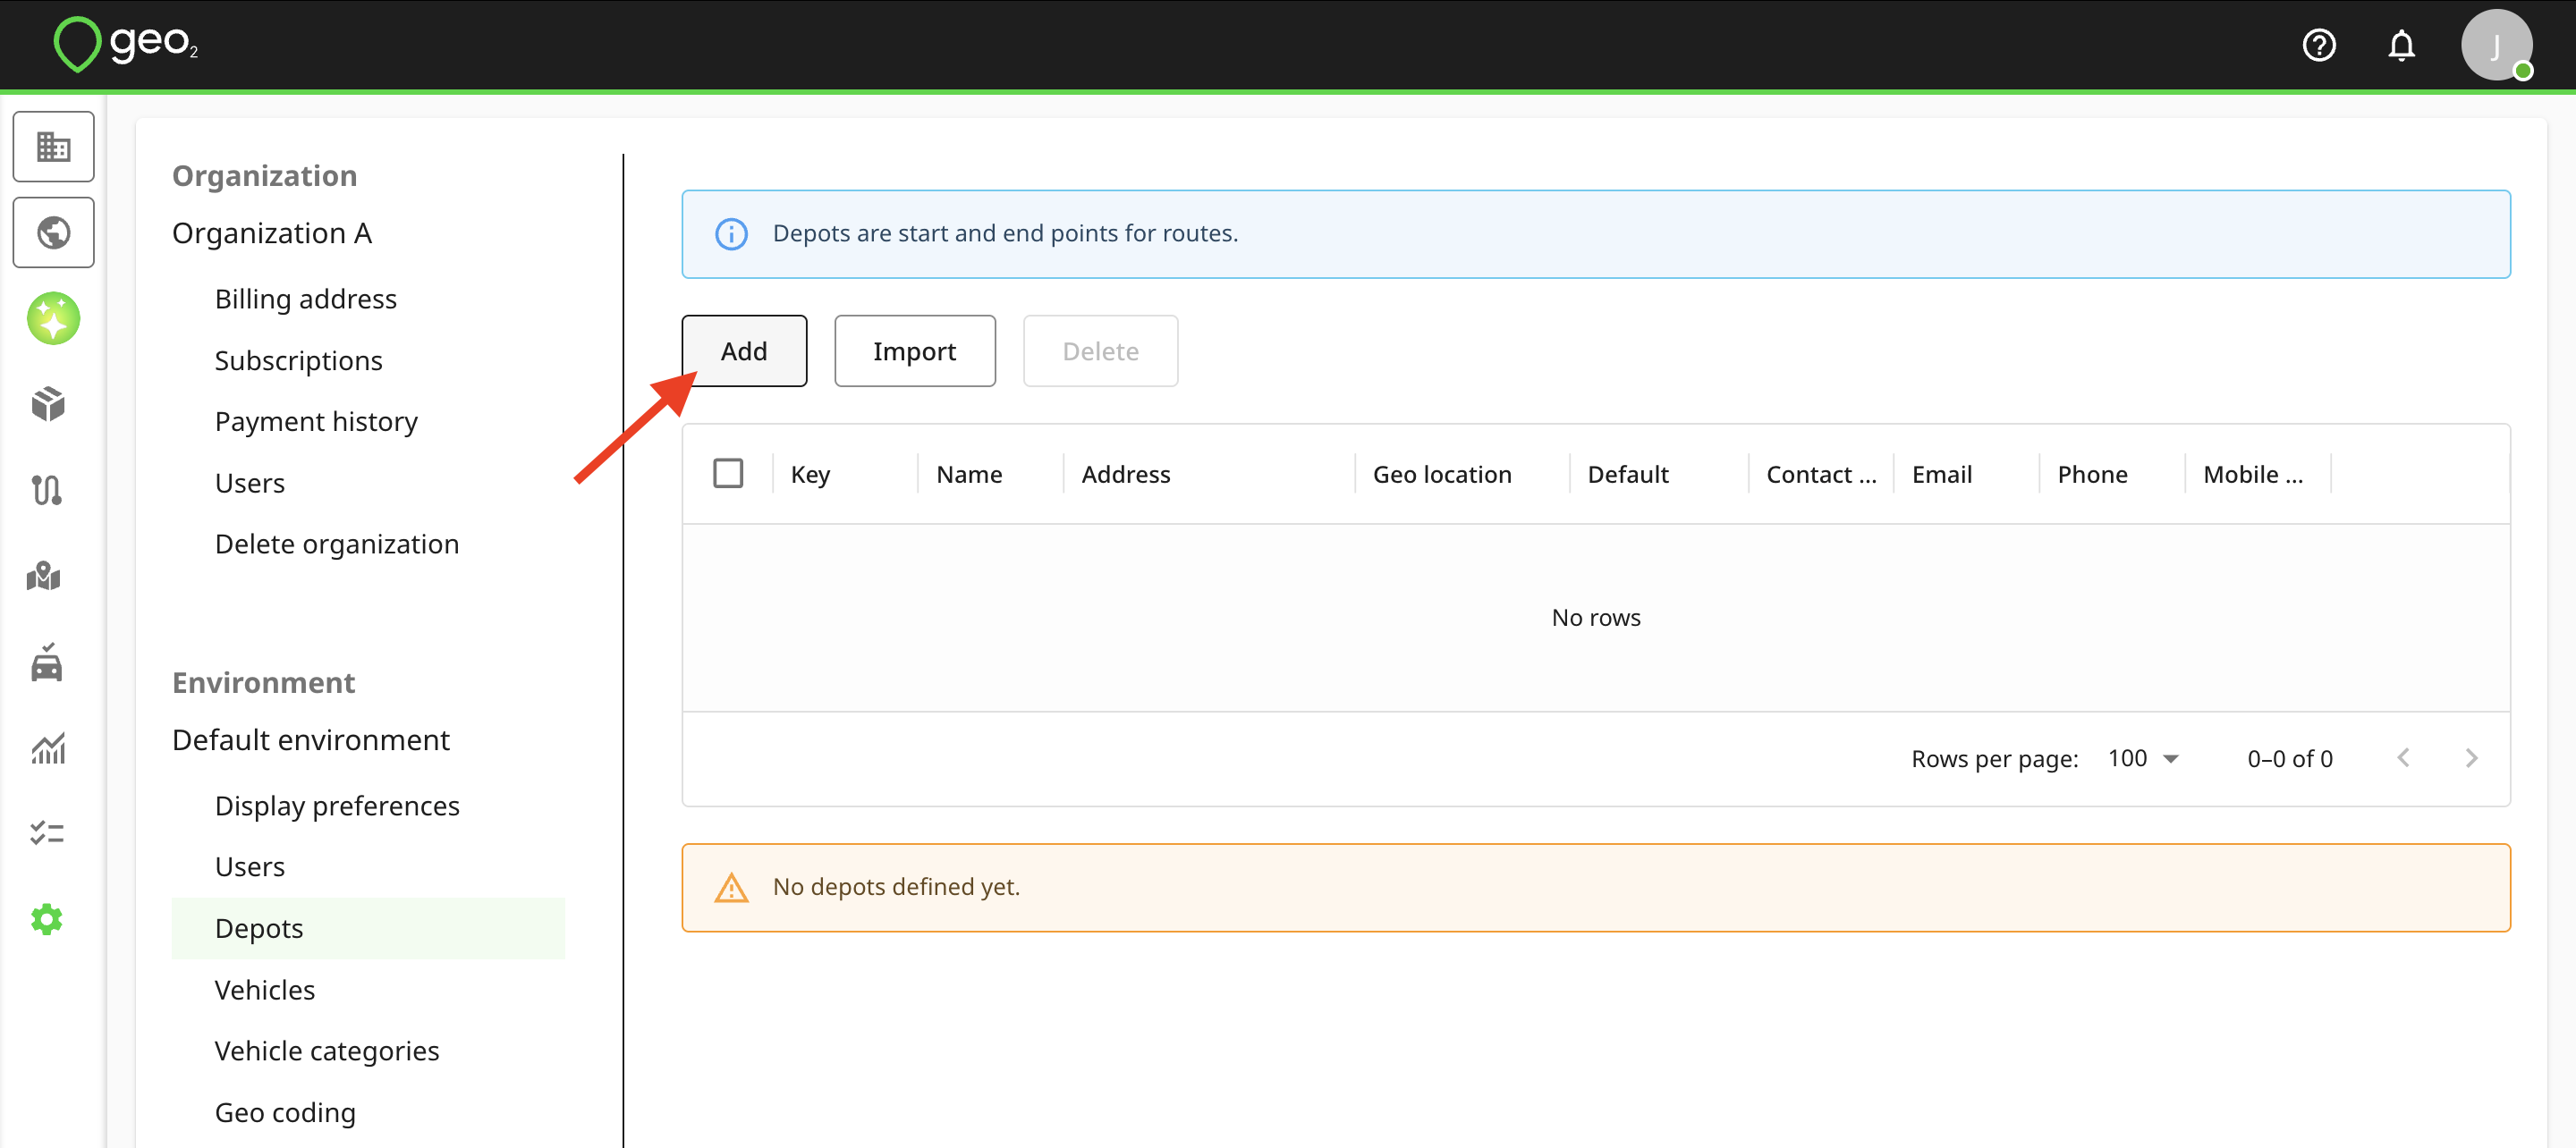Click the Delete button

point(1100,351)
